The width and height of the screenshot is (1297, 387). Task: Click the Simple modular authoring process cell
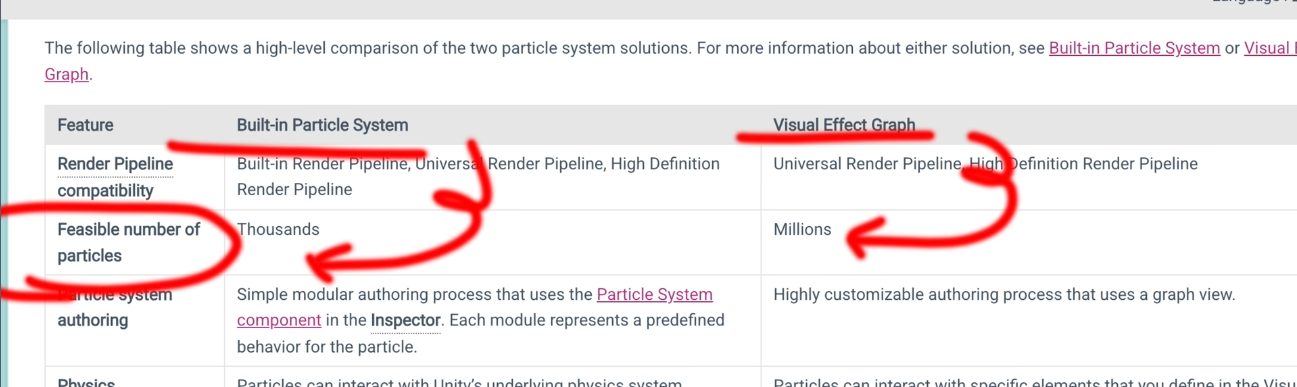480,320
